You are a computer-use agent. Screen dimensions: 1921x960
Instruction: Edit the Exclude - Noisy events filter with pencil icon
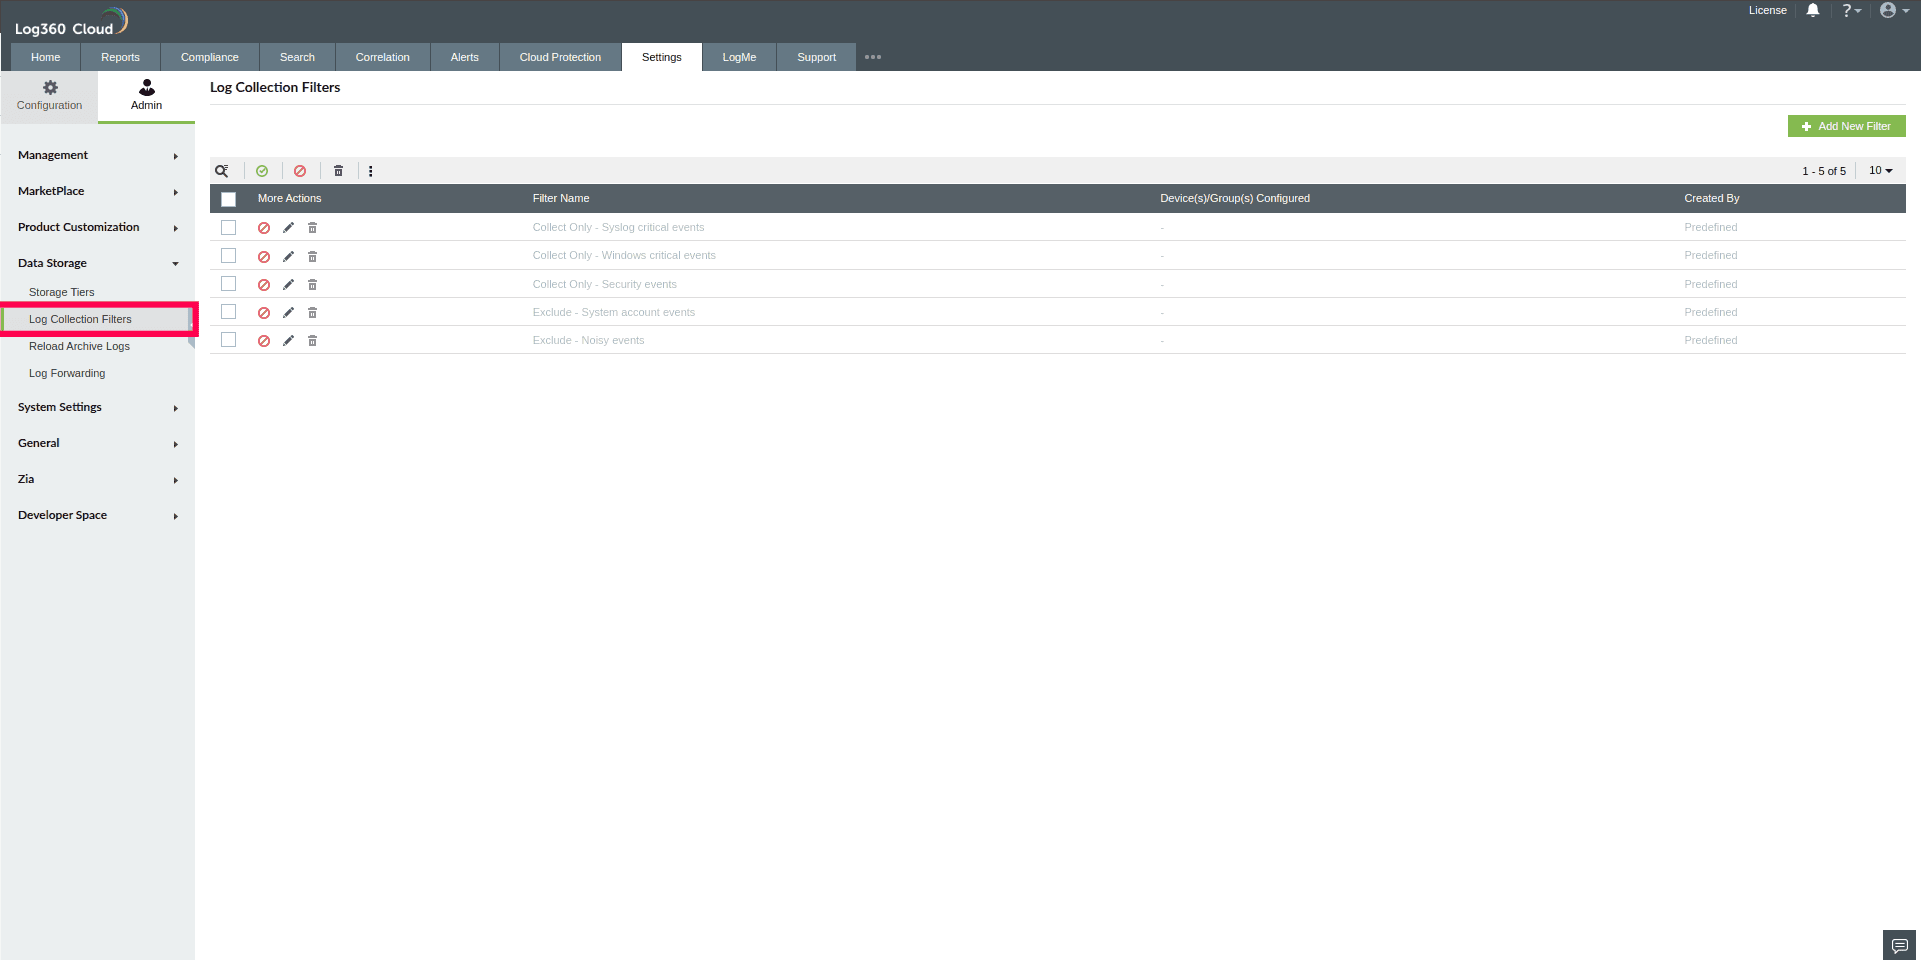tap(288, 341)
